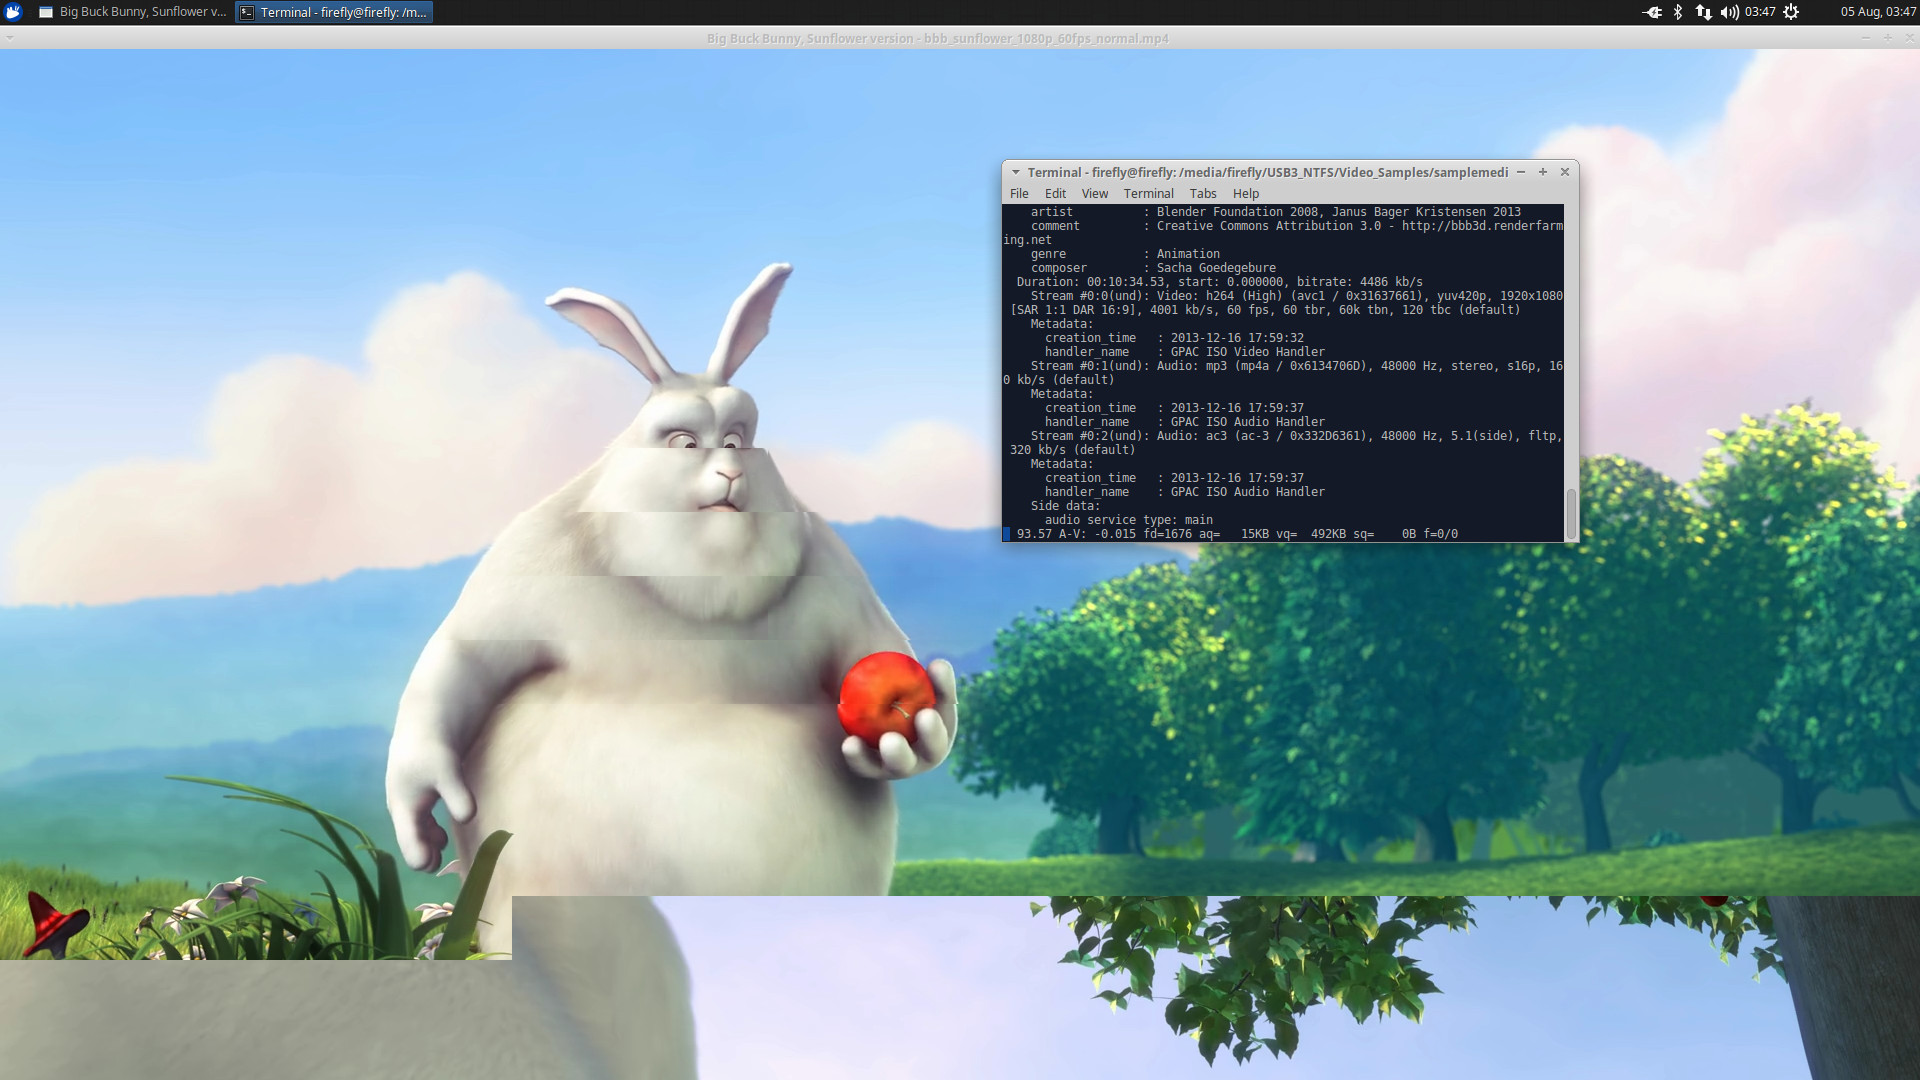Open the Edit menu in Terminal
1920x1080 pixels.
pyautogui.click(x=1055, y=194)
